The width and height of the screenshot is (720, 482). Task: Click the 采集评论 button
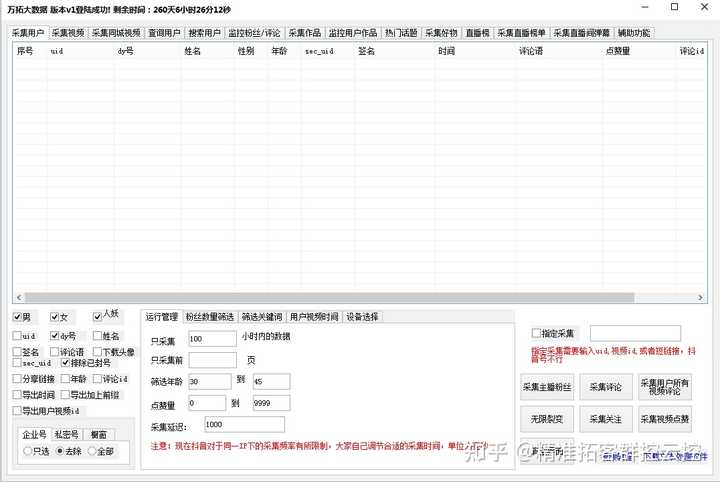606,387
